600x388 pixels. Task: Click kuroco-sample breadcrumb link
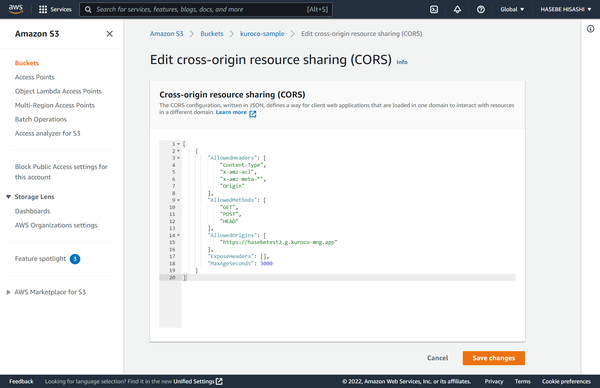[x=262, y=34]
